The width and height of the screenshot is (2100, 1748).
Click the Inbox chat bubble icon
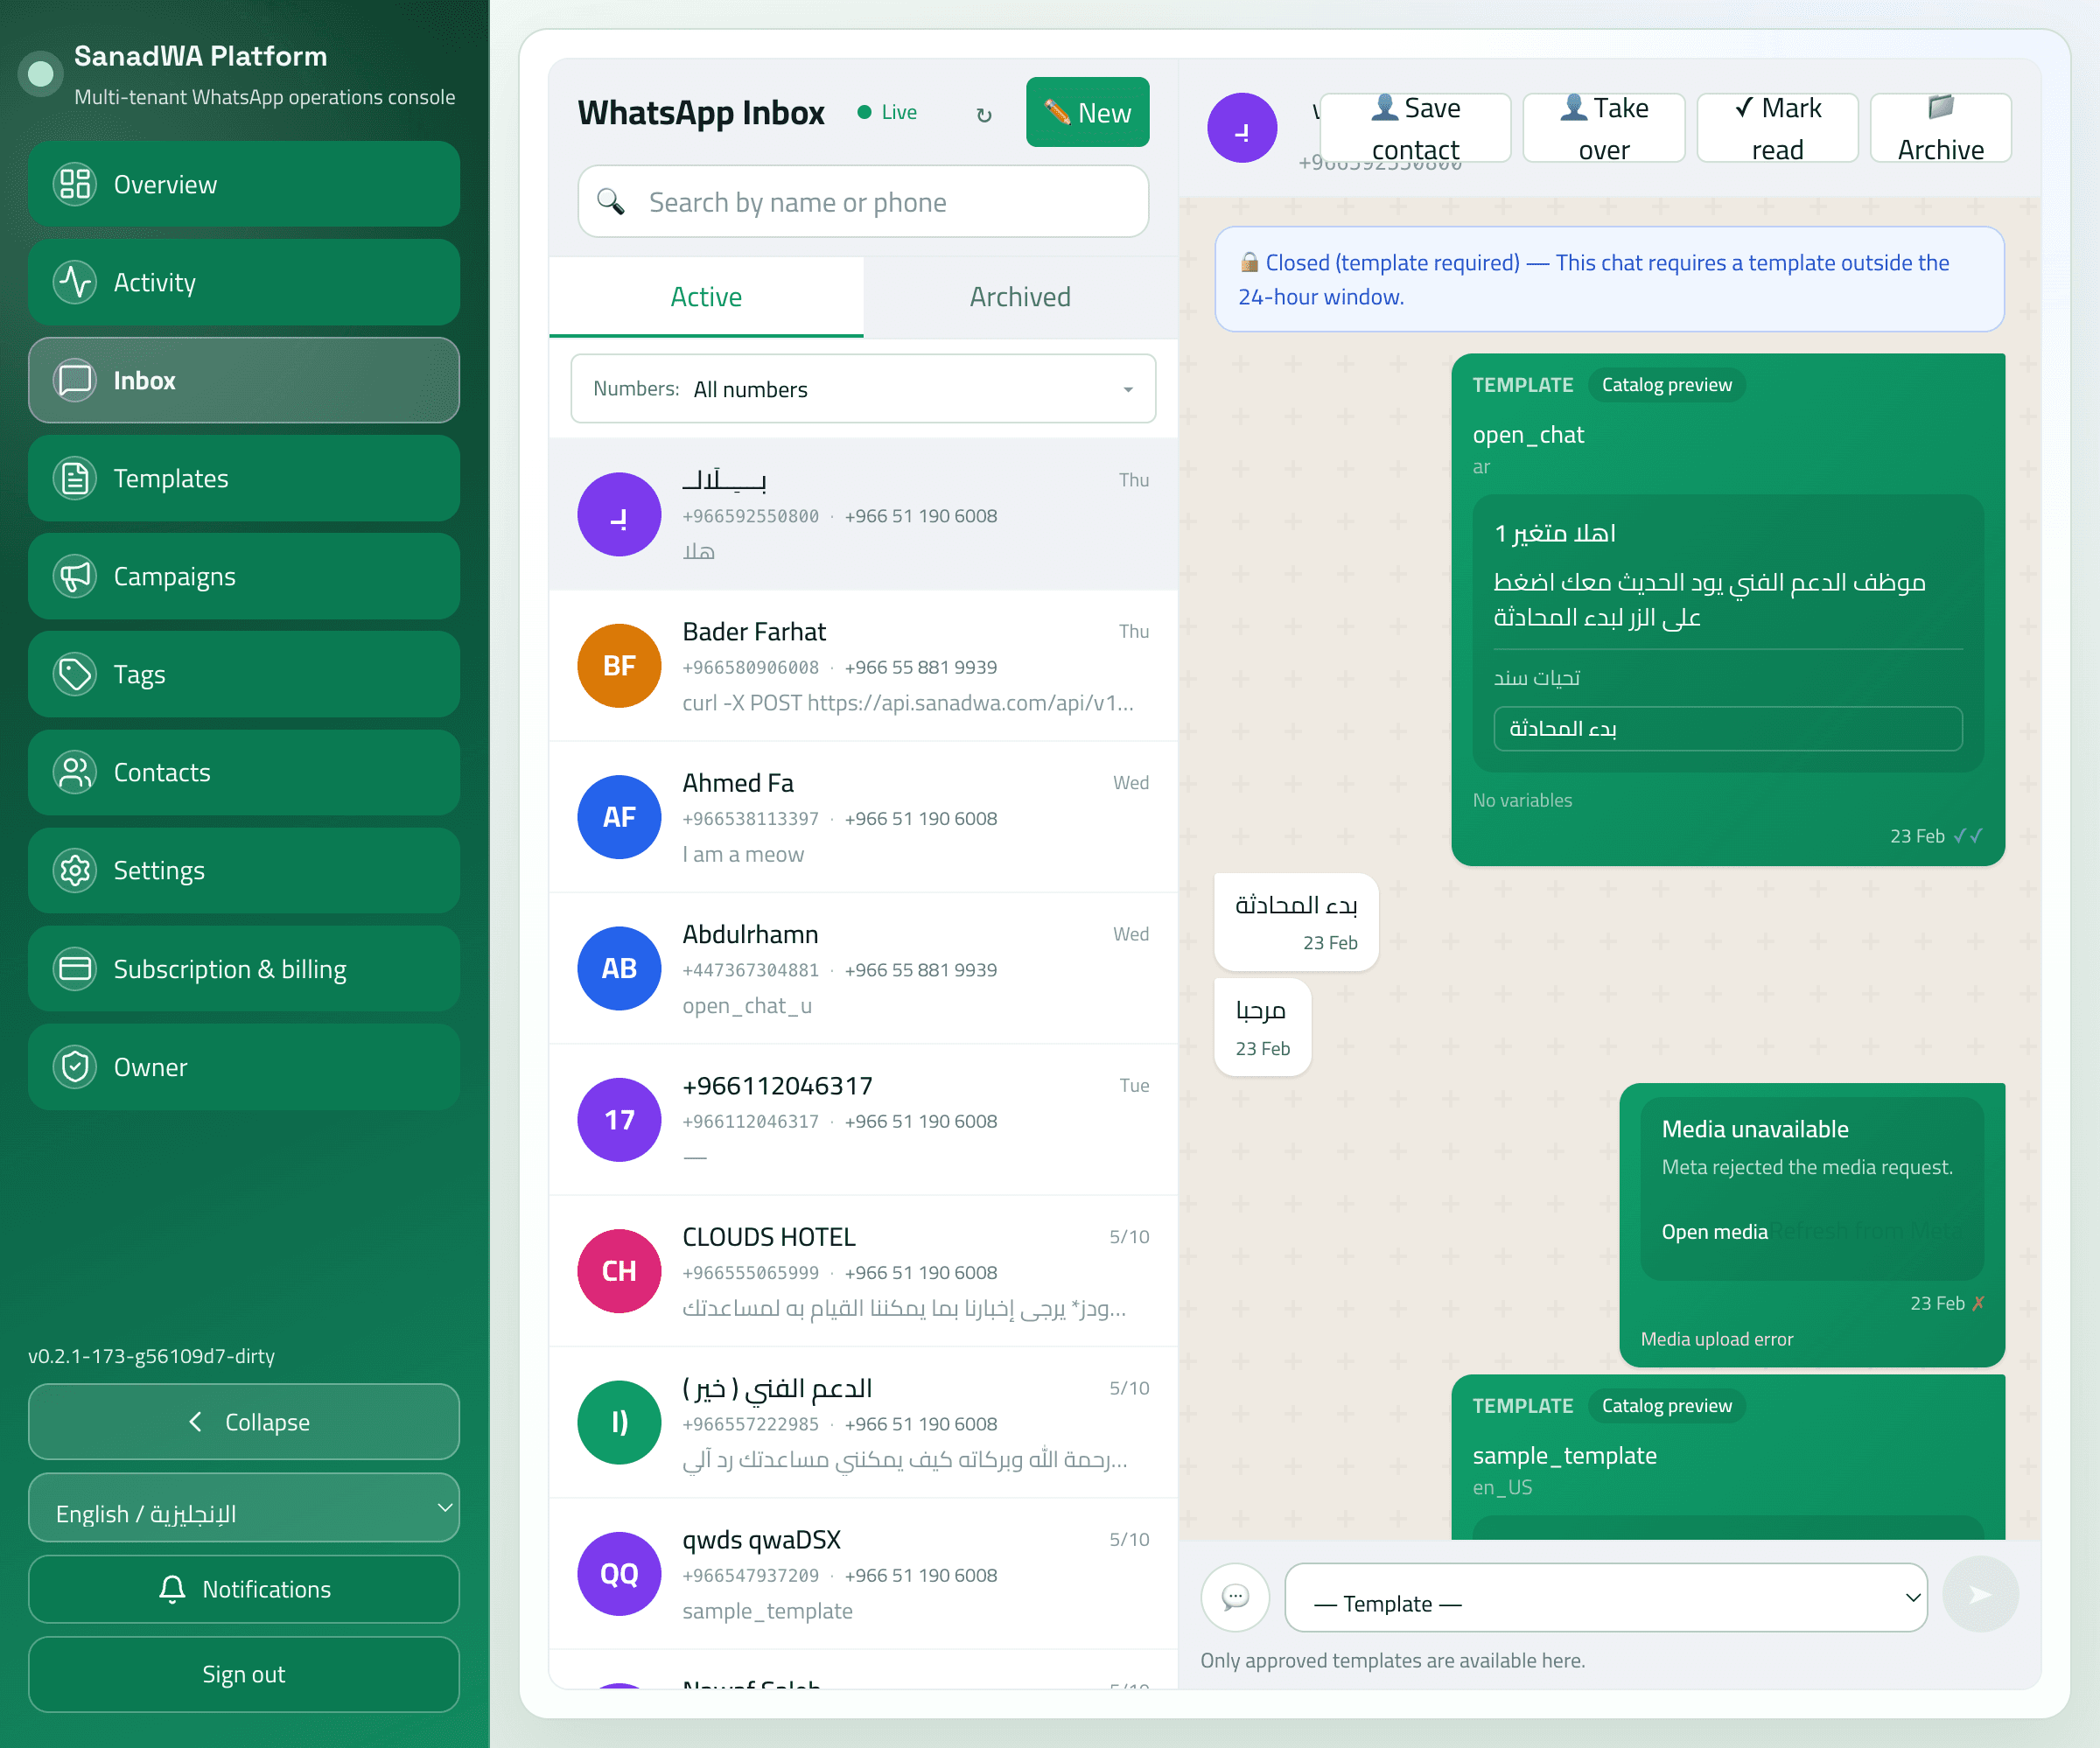click(75, 380)
